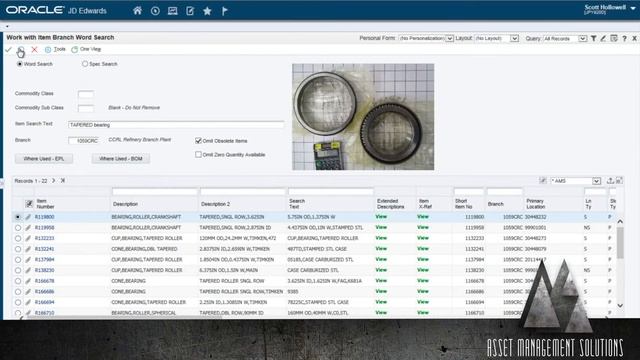
Task: Click the Find icon beside the checkmark
Action: pyautogui.click(x=21, y=50)
